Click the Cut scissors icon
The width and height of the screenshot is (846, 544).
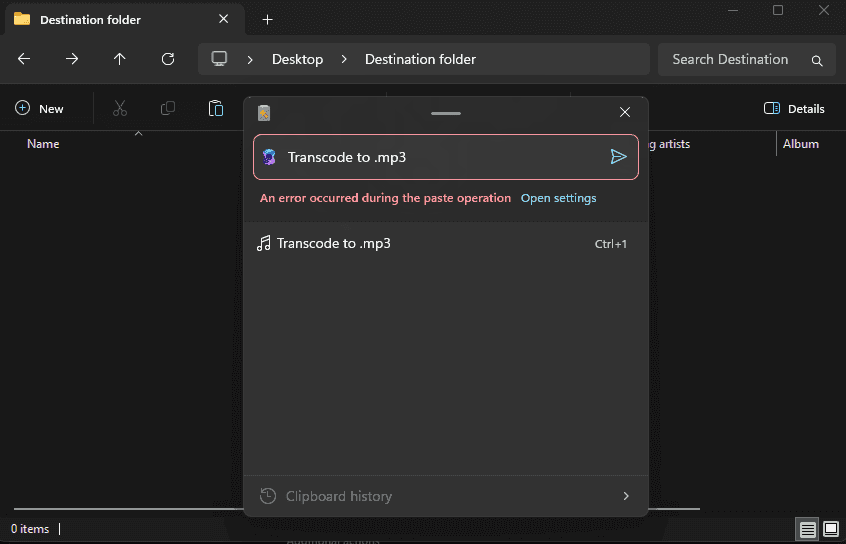120,108
